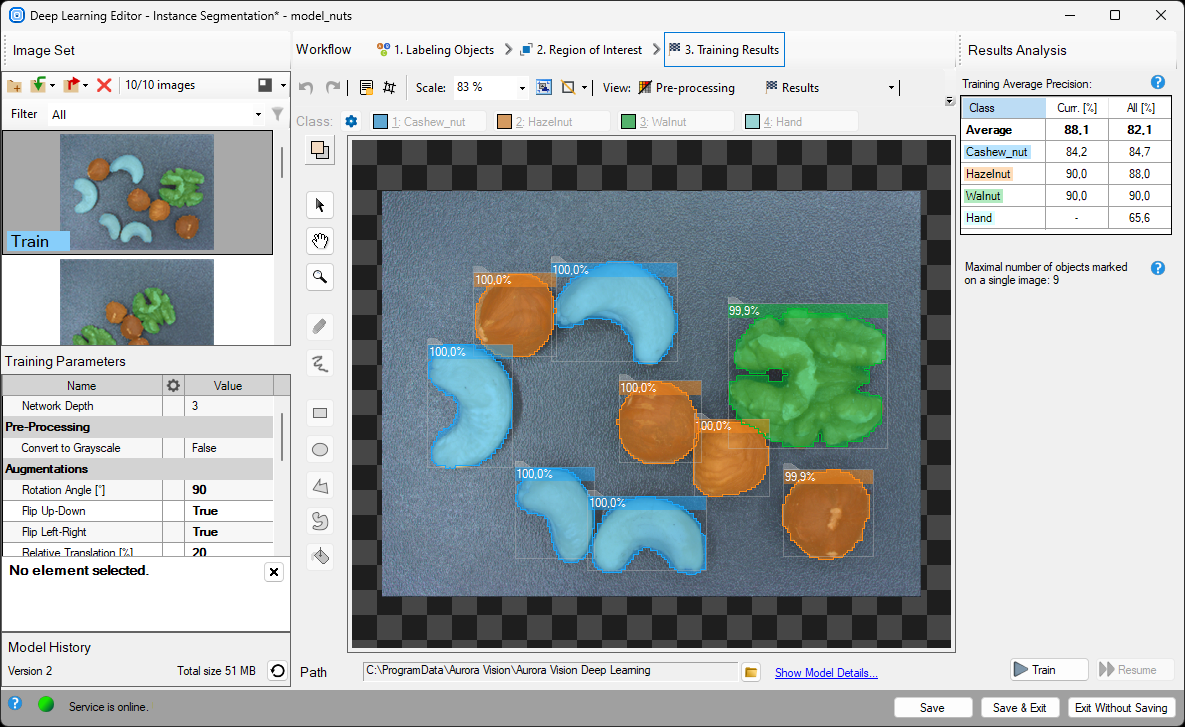Activate the magnifier zoom tool
This screenshot has width=1185, height=727.
pos(320,277)
